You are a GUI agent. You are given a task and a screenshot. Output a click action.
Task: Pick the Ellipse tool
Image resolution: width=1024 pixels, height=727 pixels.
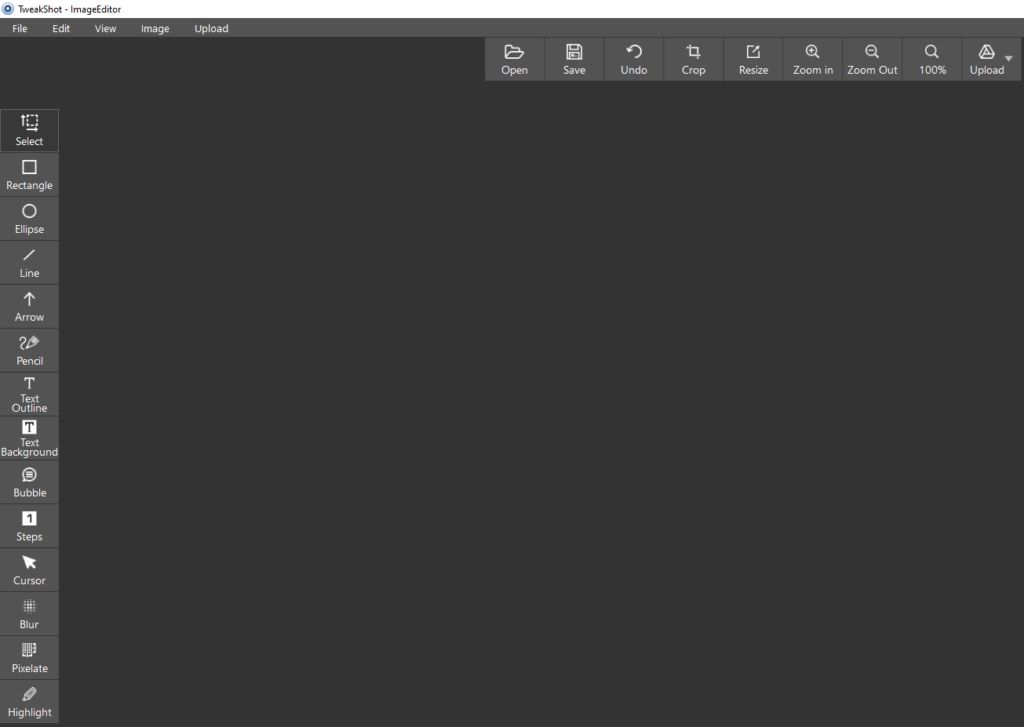coord(29,219)
